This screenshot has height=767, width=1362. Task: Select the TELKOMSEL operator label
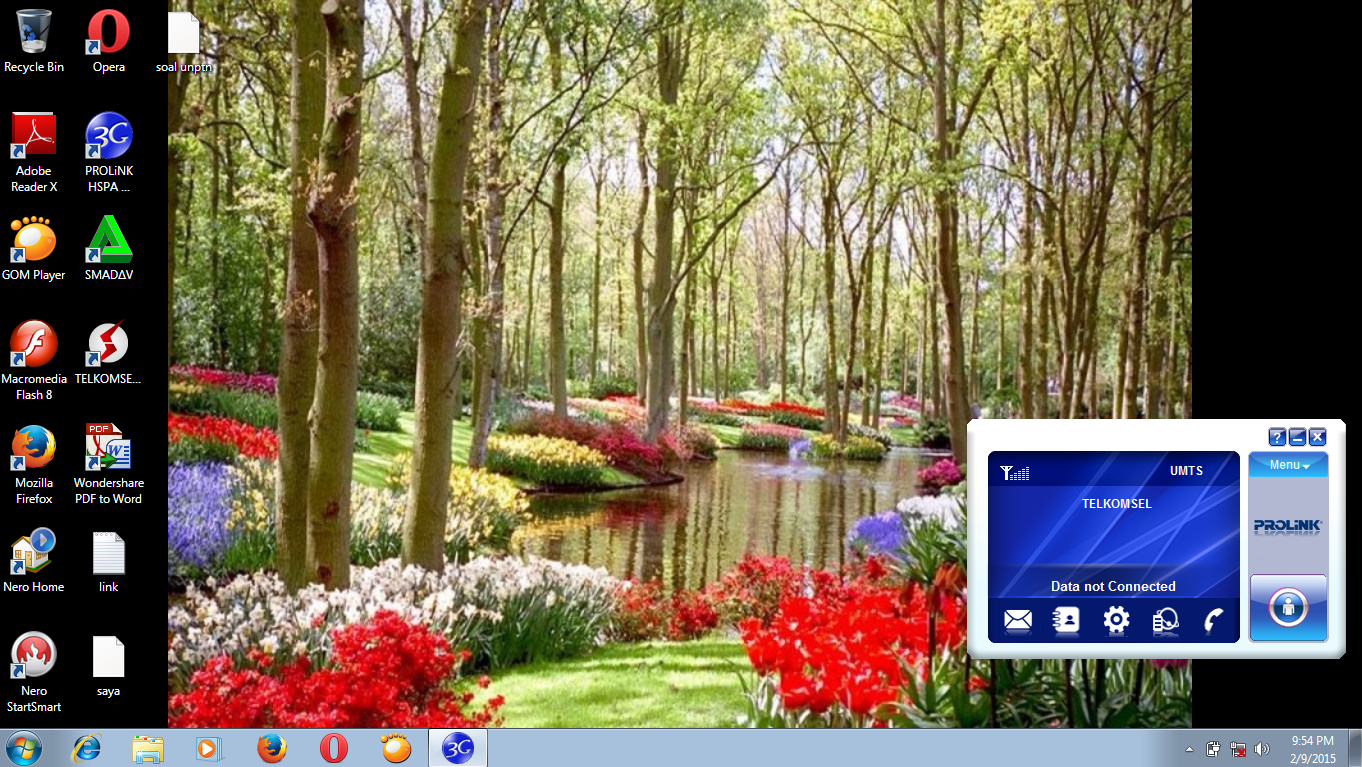[1115, 504]
